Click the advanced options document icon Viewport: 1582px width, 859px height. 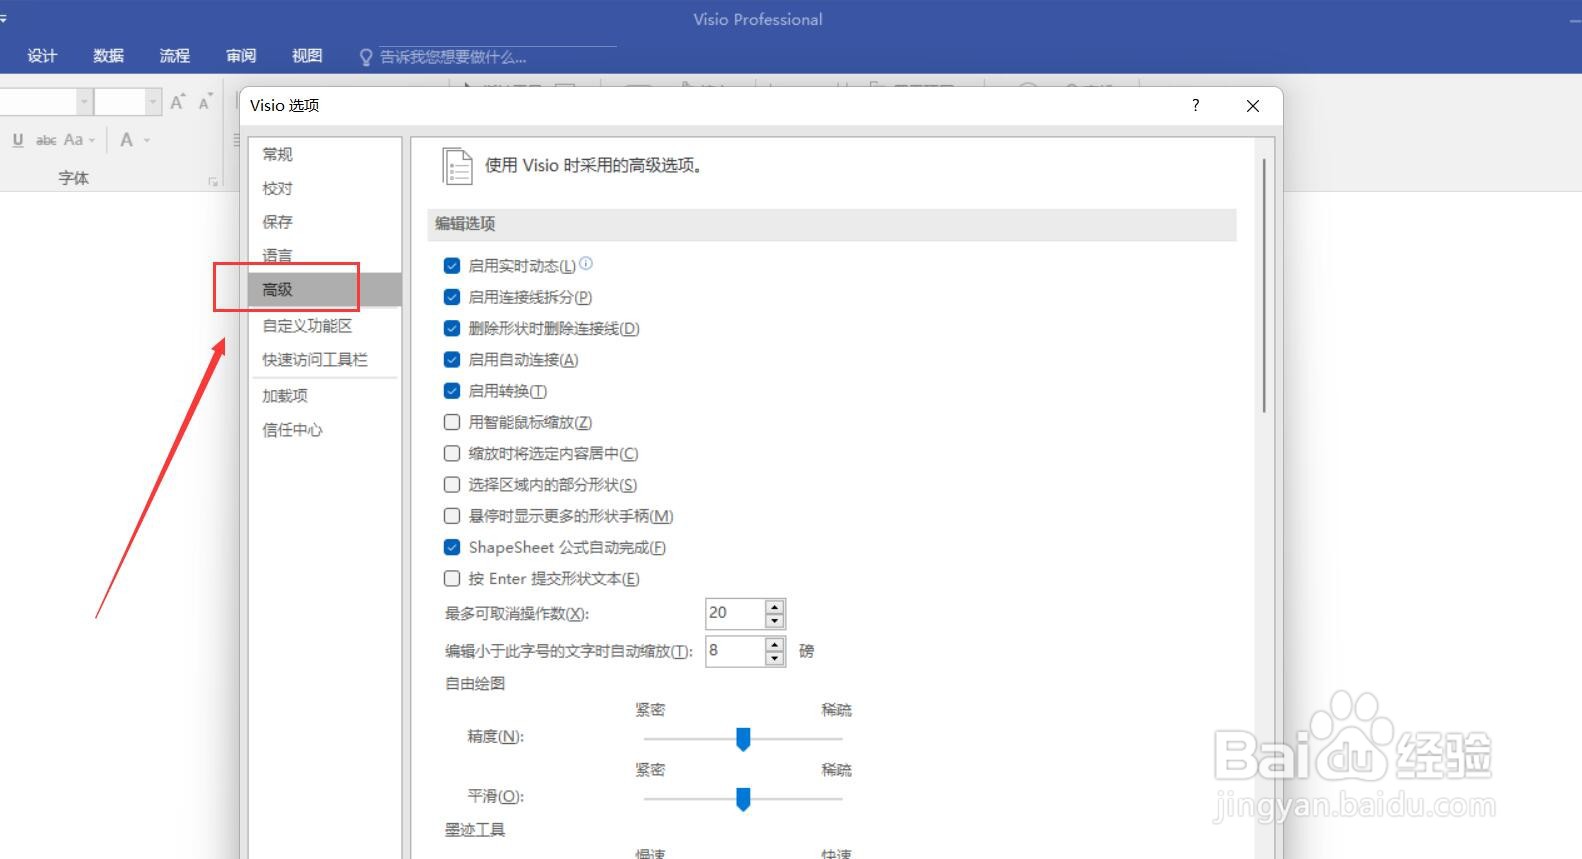pyautogui.click(x=457, y=166)
